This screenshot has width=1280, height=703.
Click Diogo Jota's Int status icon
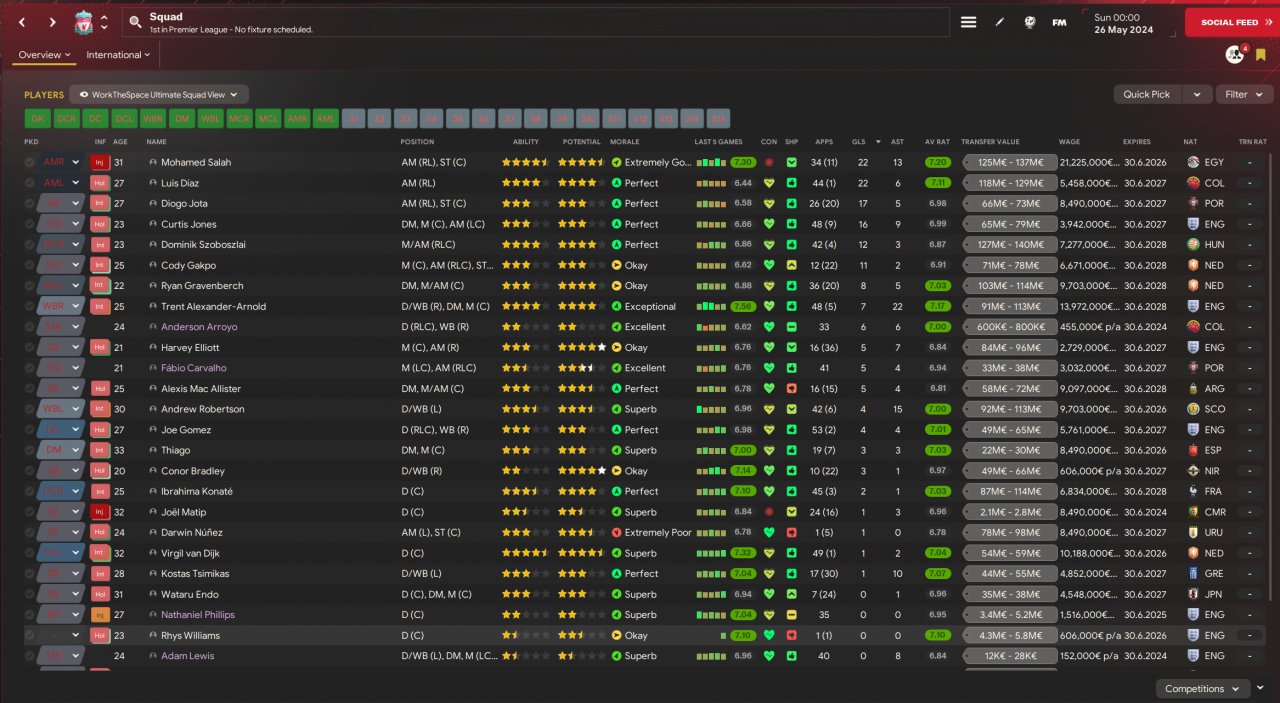pos(100,203)
